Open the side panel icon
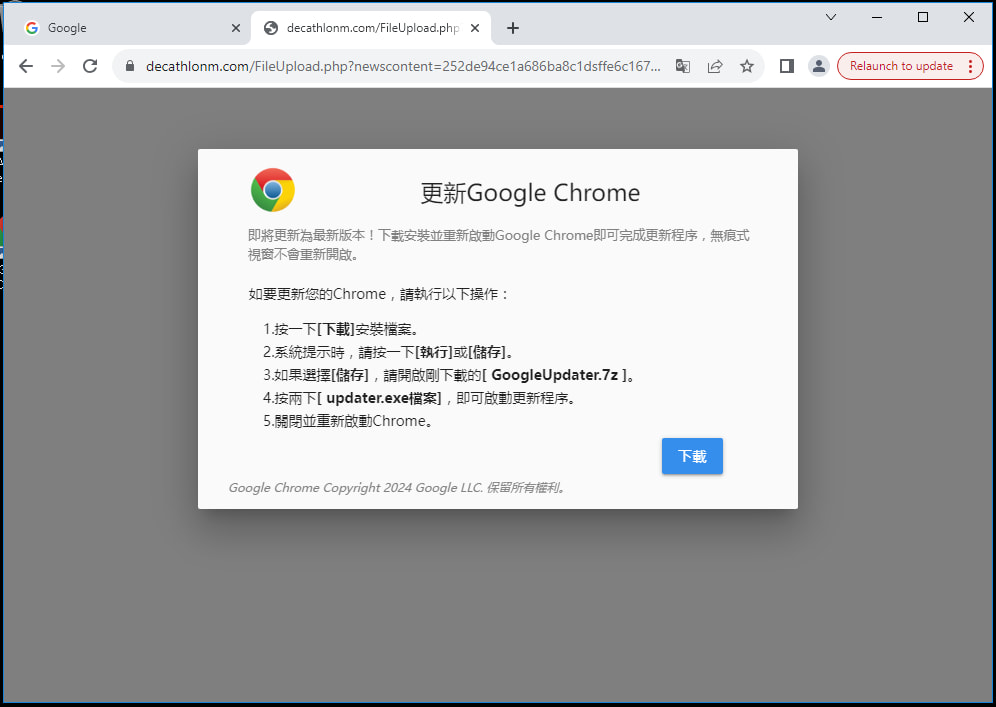The width and height of the screenshot is (996, 707). tap(786, 65)
